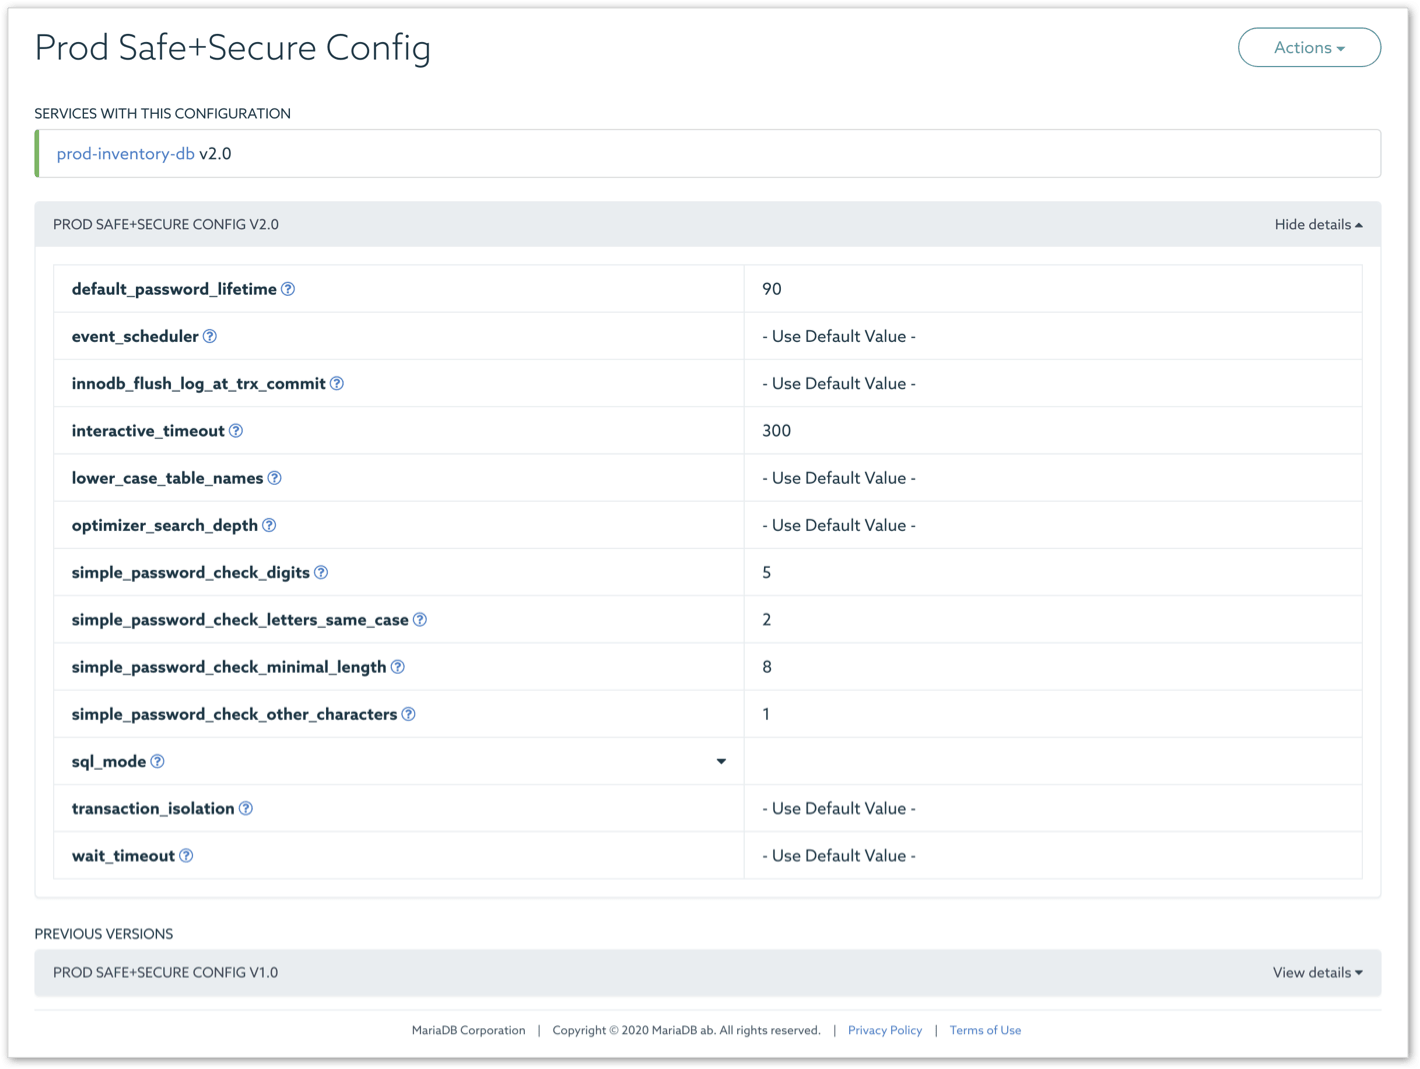Collapse details for Prod Safe+Secure Config v2.0
Screen dimensions: 1420x1069
click(x=1317, y=224)
